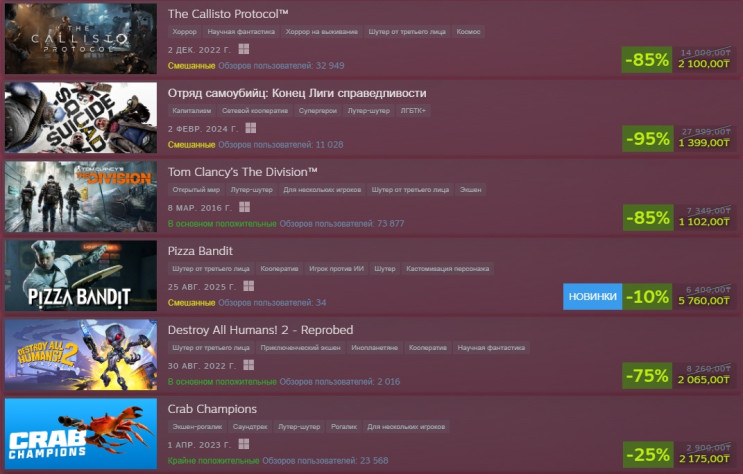Select the Кооператив tag on Pizza Bandit
The height and width of the screenshot is (474, 743).
(280, 268)
